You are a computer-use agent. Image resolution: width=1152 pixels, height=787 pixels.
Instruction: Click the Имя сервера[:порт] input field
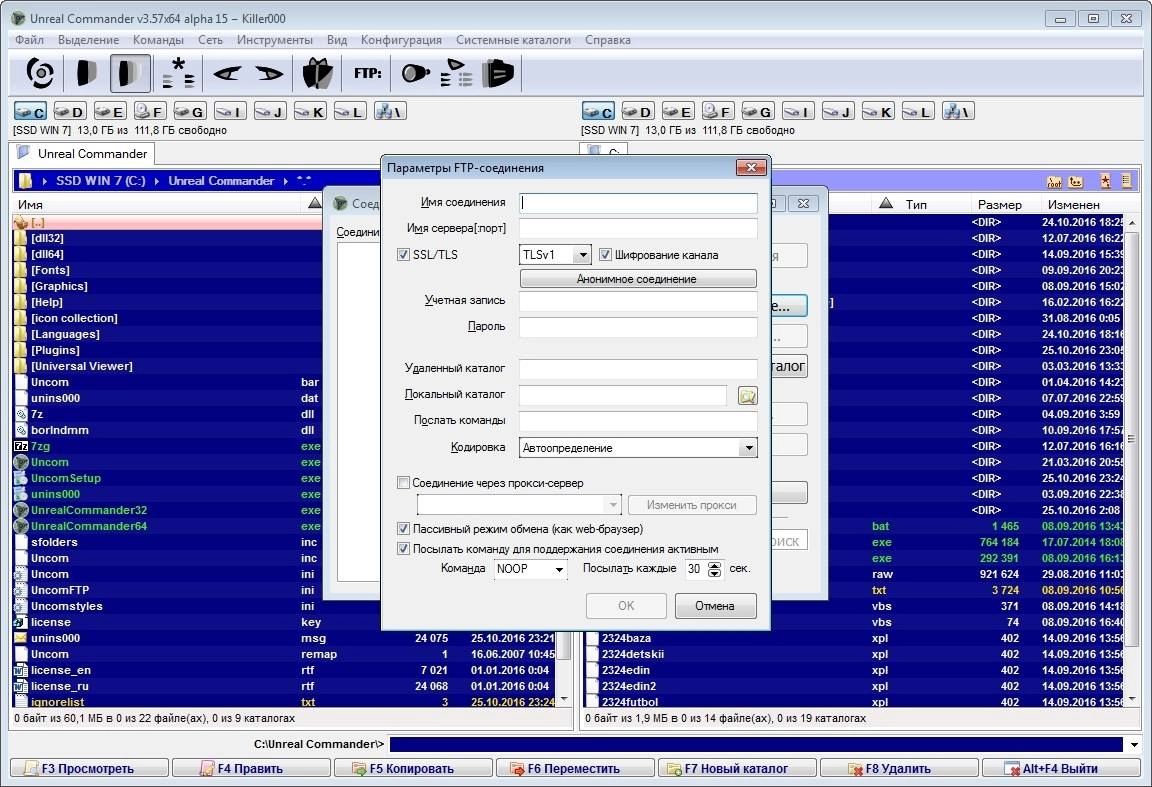pyautogui.click(x=638, y=229)
